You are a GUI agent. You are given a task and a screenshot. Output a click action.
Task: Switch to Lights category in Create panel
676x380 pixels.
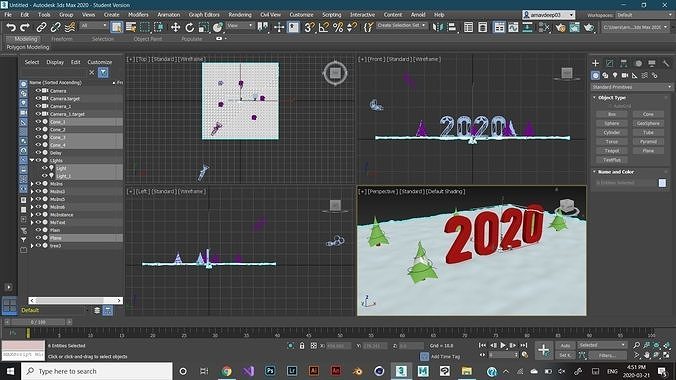(x=615, y=75)
